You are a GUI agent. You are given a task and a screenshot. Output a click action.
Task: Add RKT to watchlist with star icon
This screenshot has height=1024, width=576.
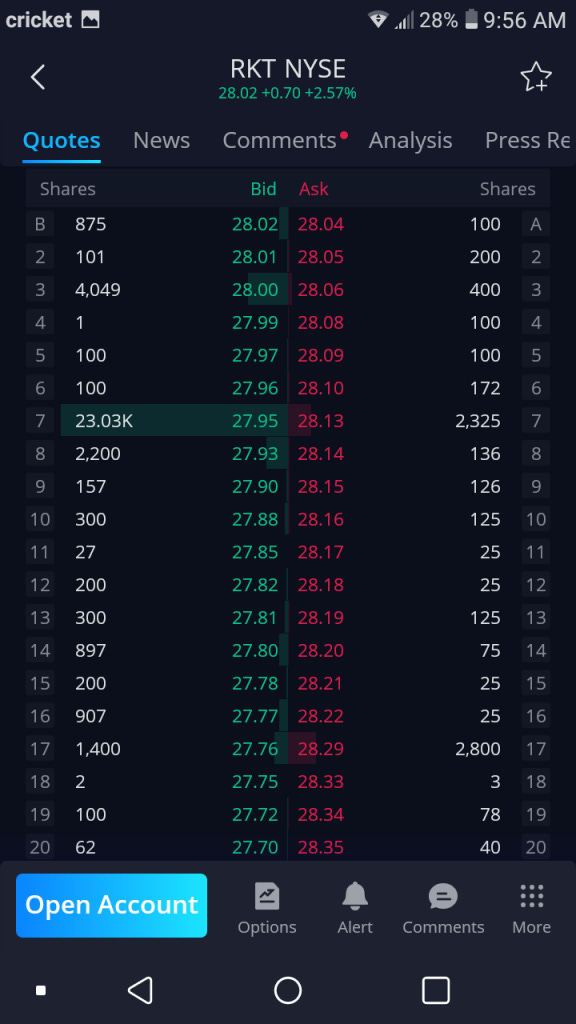coord(536,77)
